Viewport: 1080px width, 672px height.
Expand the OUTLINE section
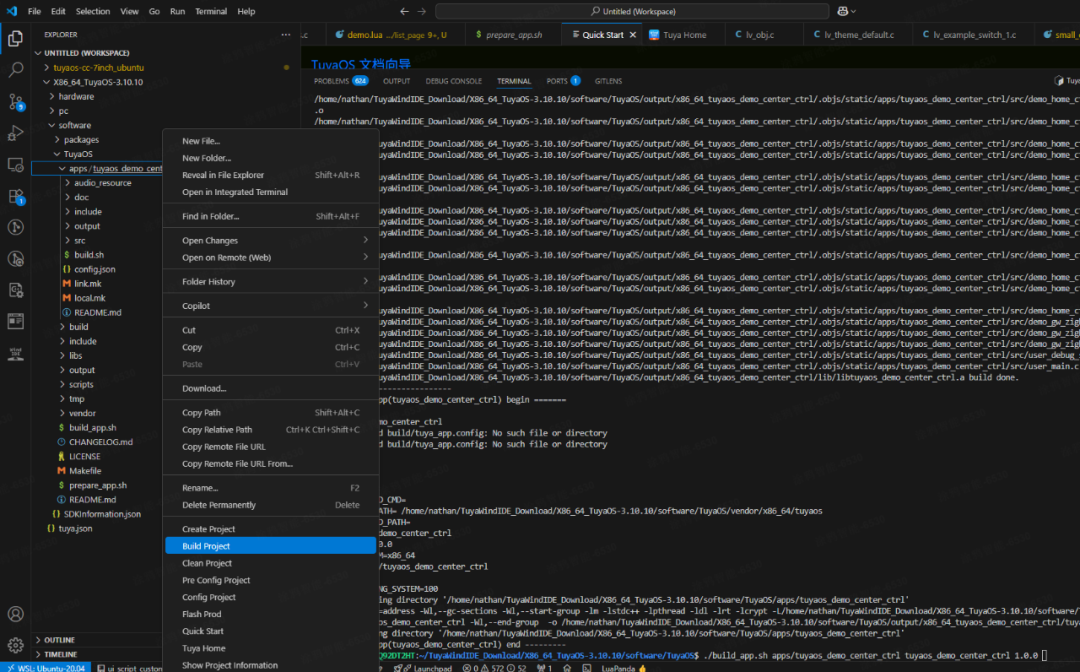[59, 640]
